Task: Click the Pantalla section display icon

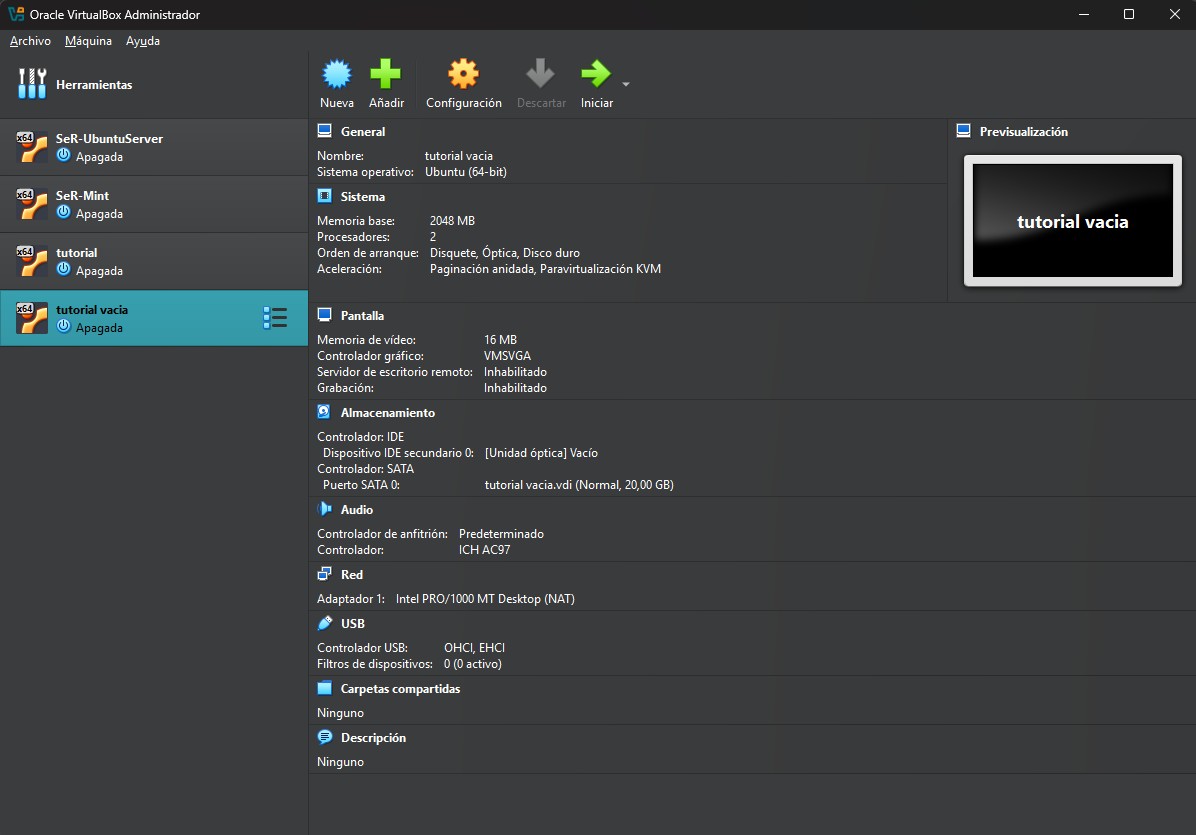Action: tap(324, 315)
